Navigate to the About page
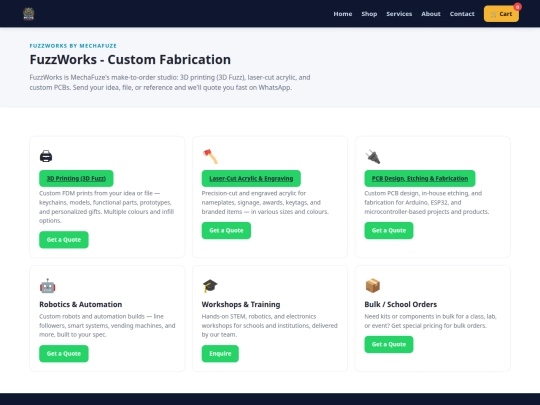Viewport: 540px width, 405px height. pos(431,14)
